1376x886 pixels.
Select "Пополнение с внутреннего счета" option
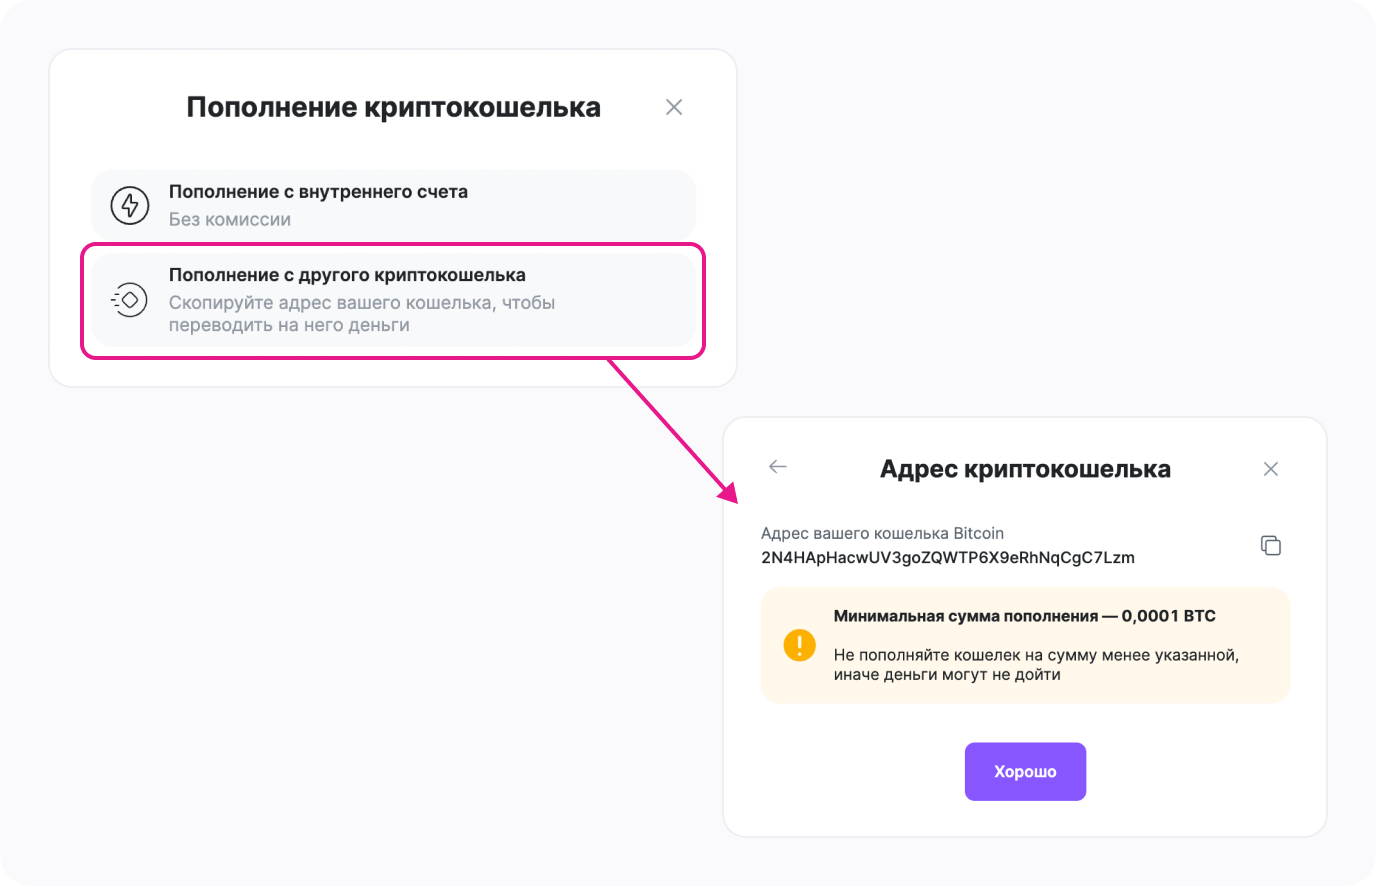coord(318,192)
